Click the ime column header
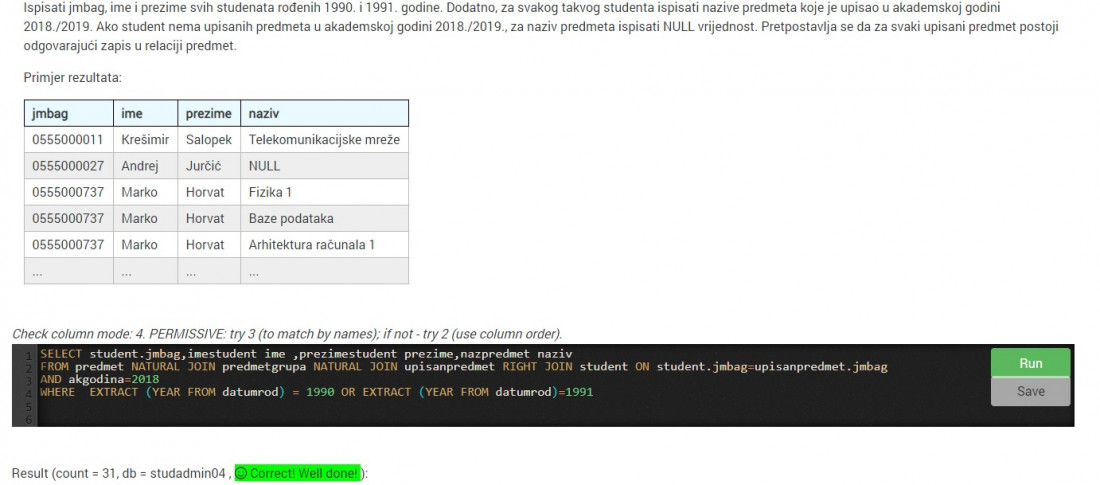The image size is (1100, 485). [145, 113]
